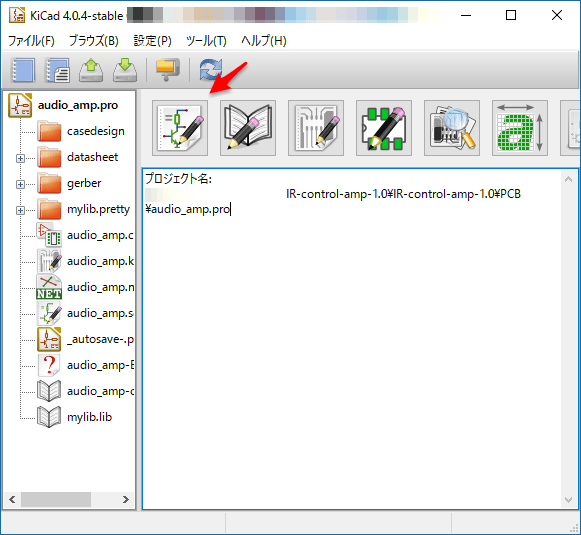Screen dimensions: 581x535
Task: Click the message panel scroll-down arrow
Action: [x=568, y=500]
